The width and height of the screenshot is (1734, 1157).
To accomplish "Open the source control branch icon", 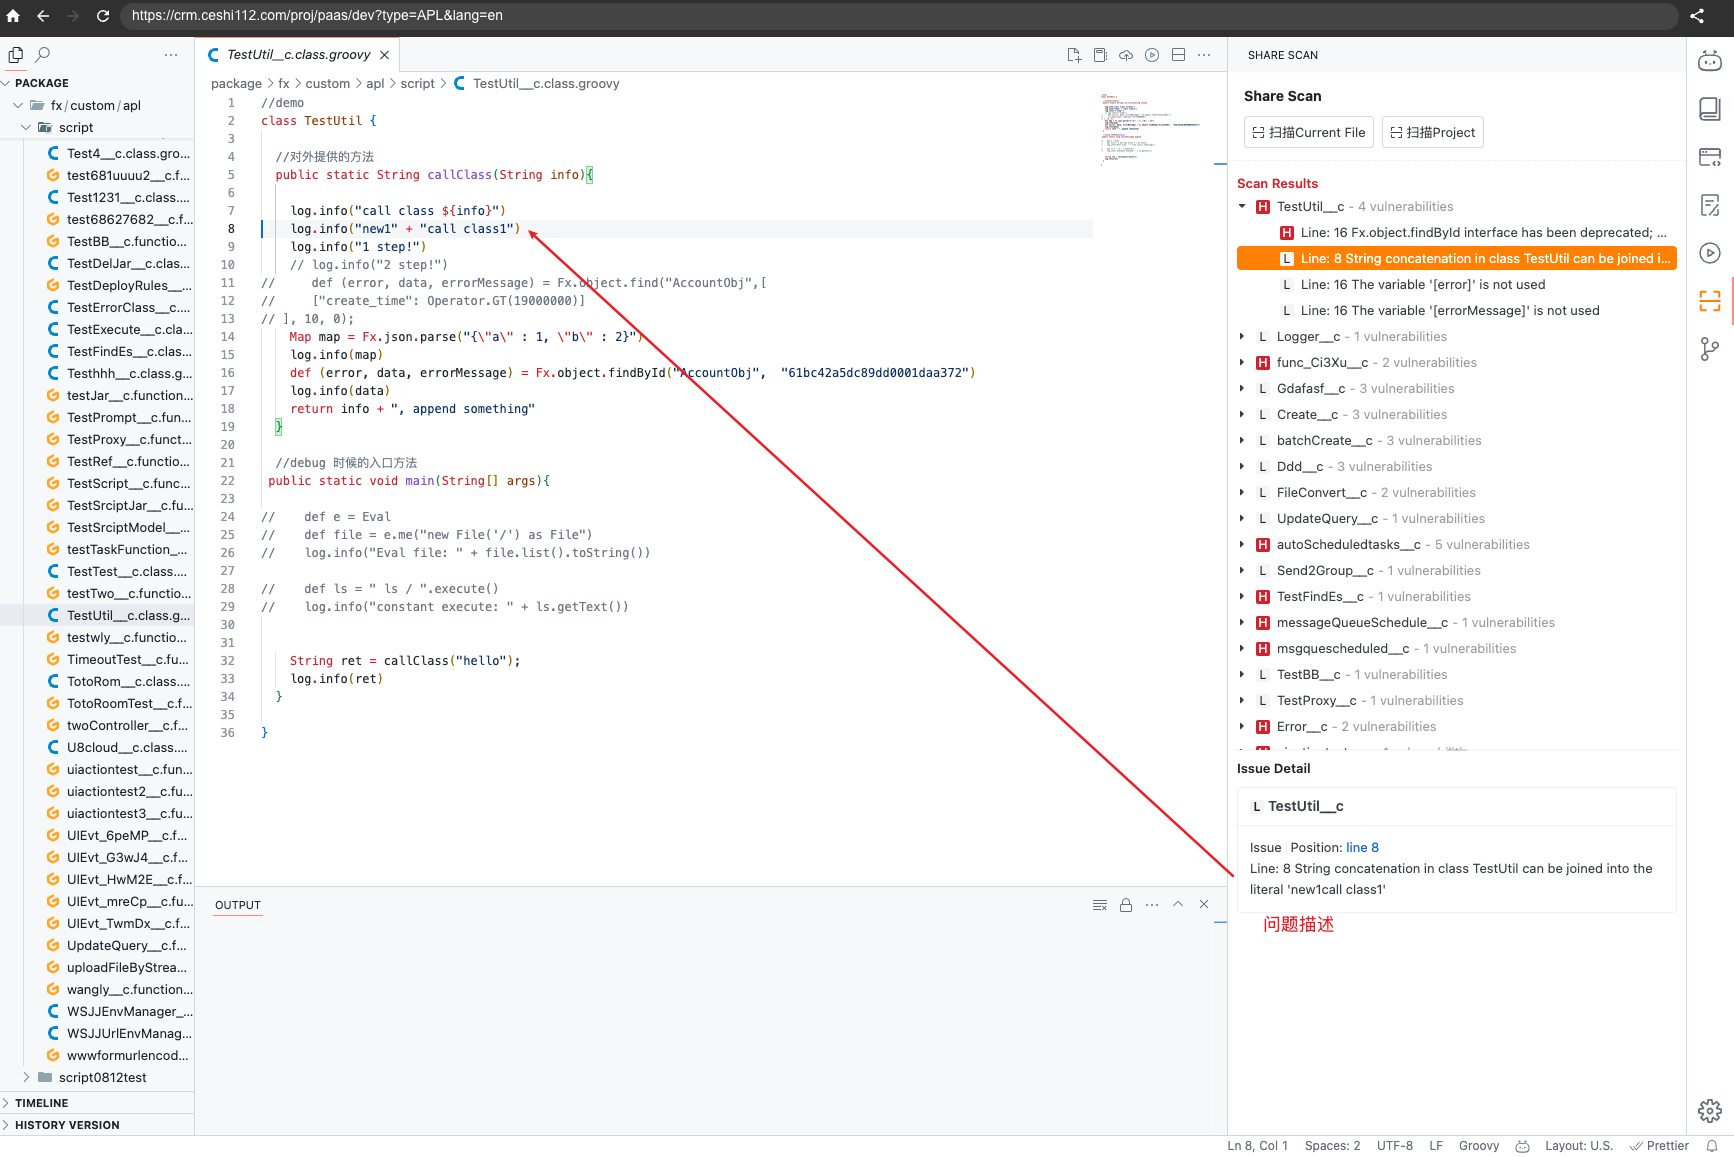I will [x=1709, y=349].
